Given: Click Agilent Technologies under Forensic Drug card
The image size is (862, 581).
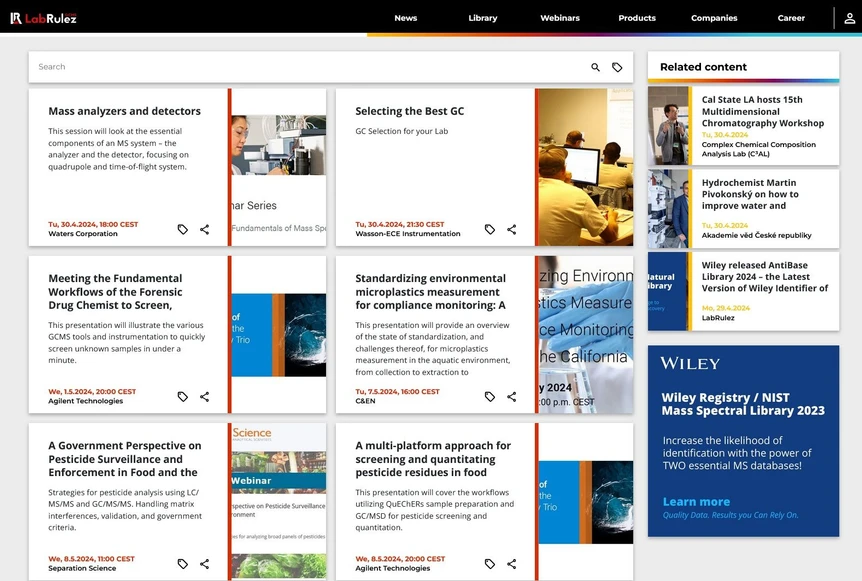Looking at the screenshot, I should pos(85,401).
